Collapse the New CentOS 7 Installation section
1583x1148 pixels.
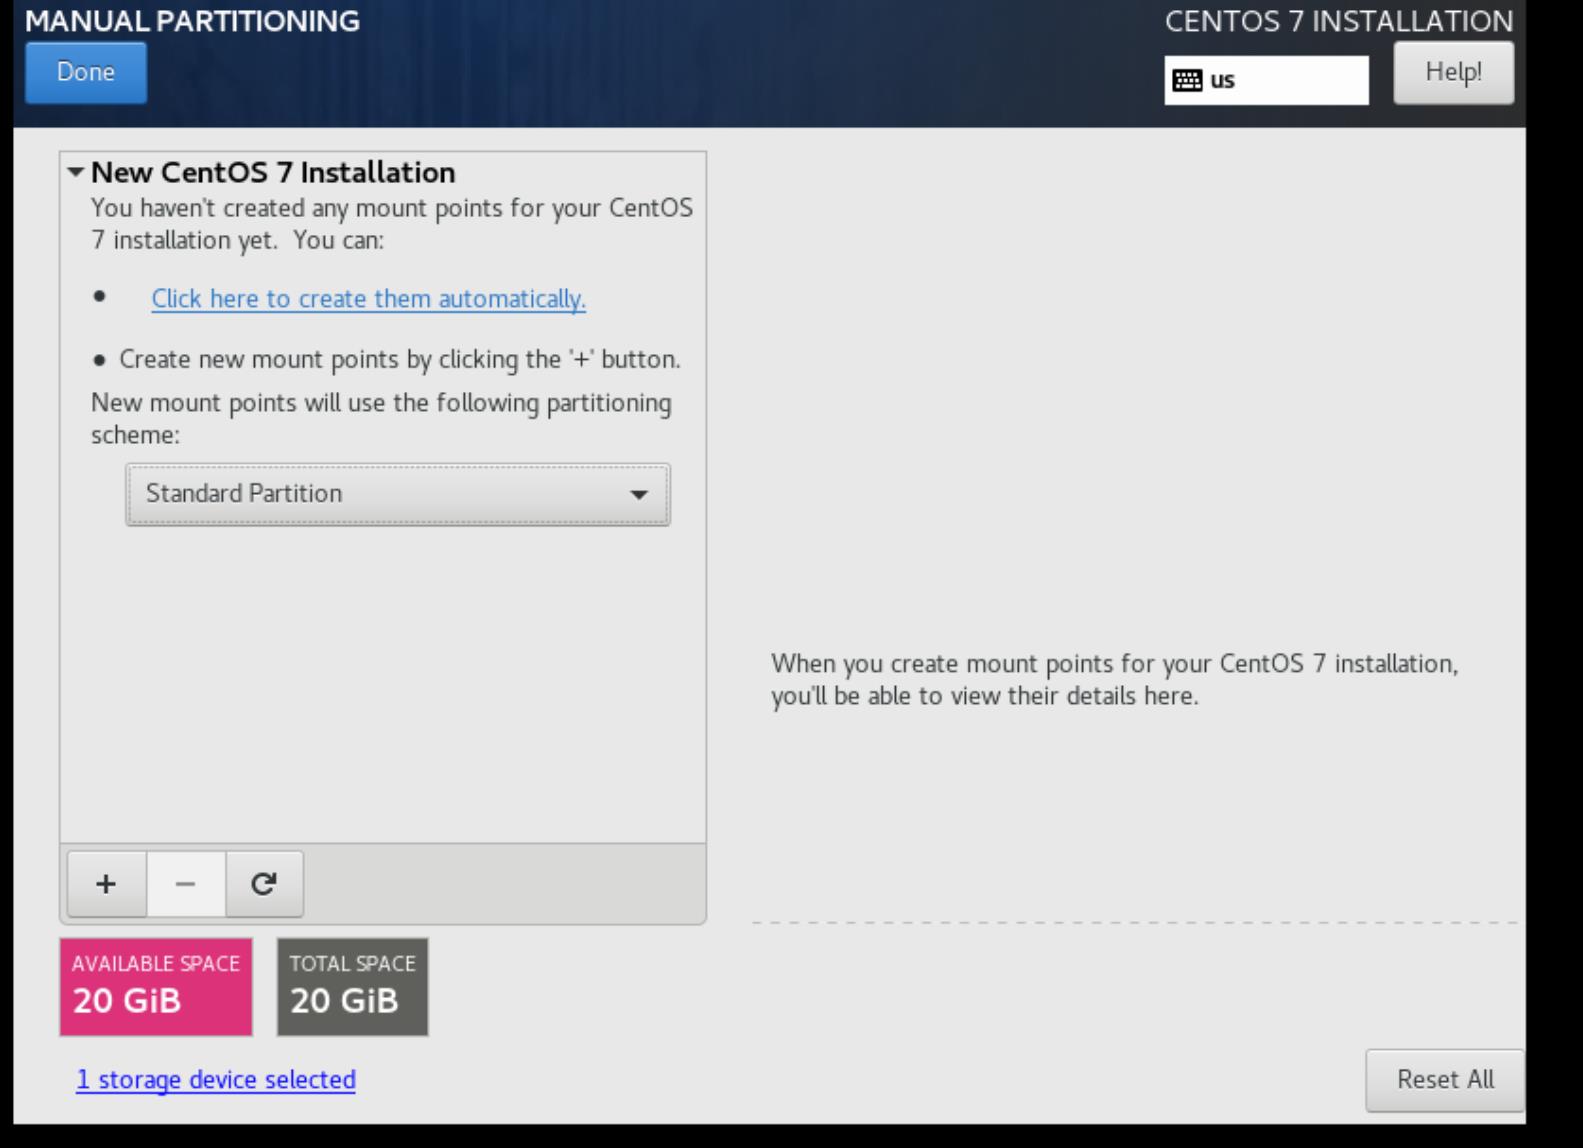click(x=76, y=172)
